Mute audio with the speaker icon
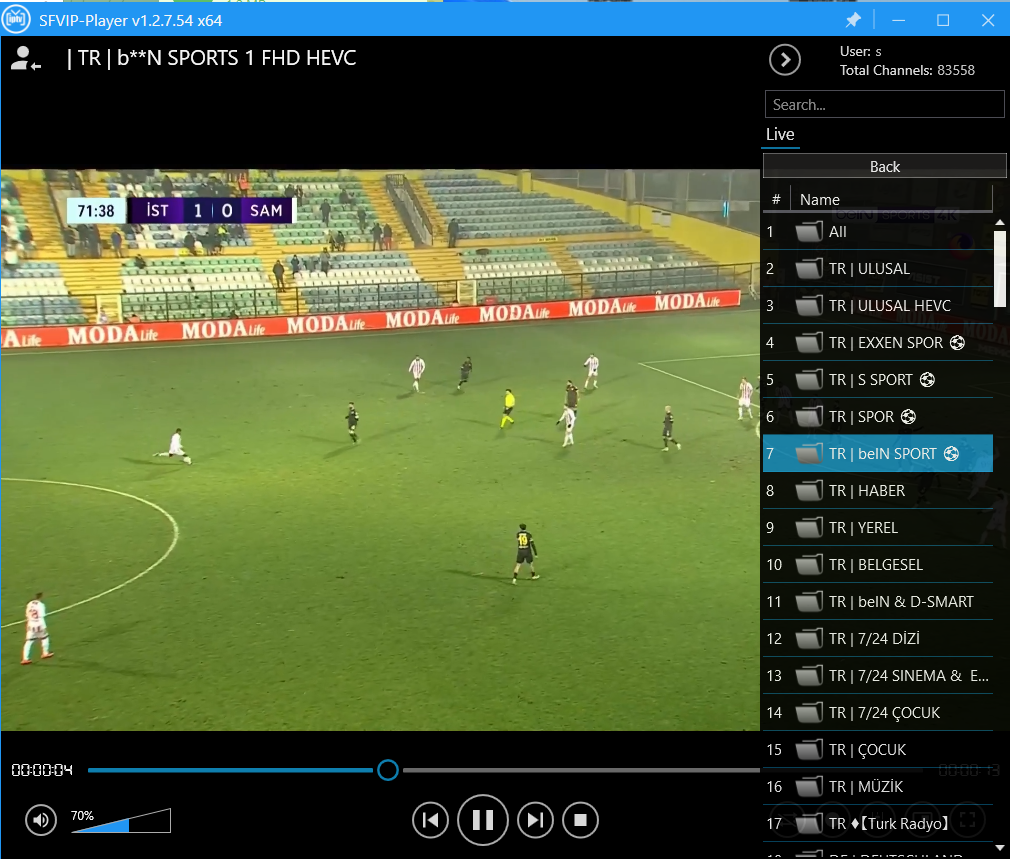Screen dimensions: 1010x859 pyautogui.click(x=41, y=820)
